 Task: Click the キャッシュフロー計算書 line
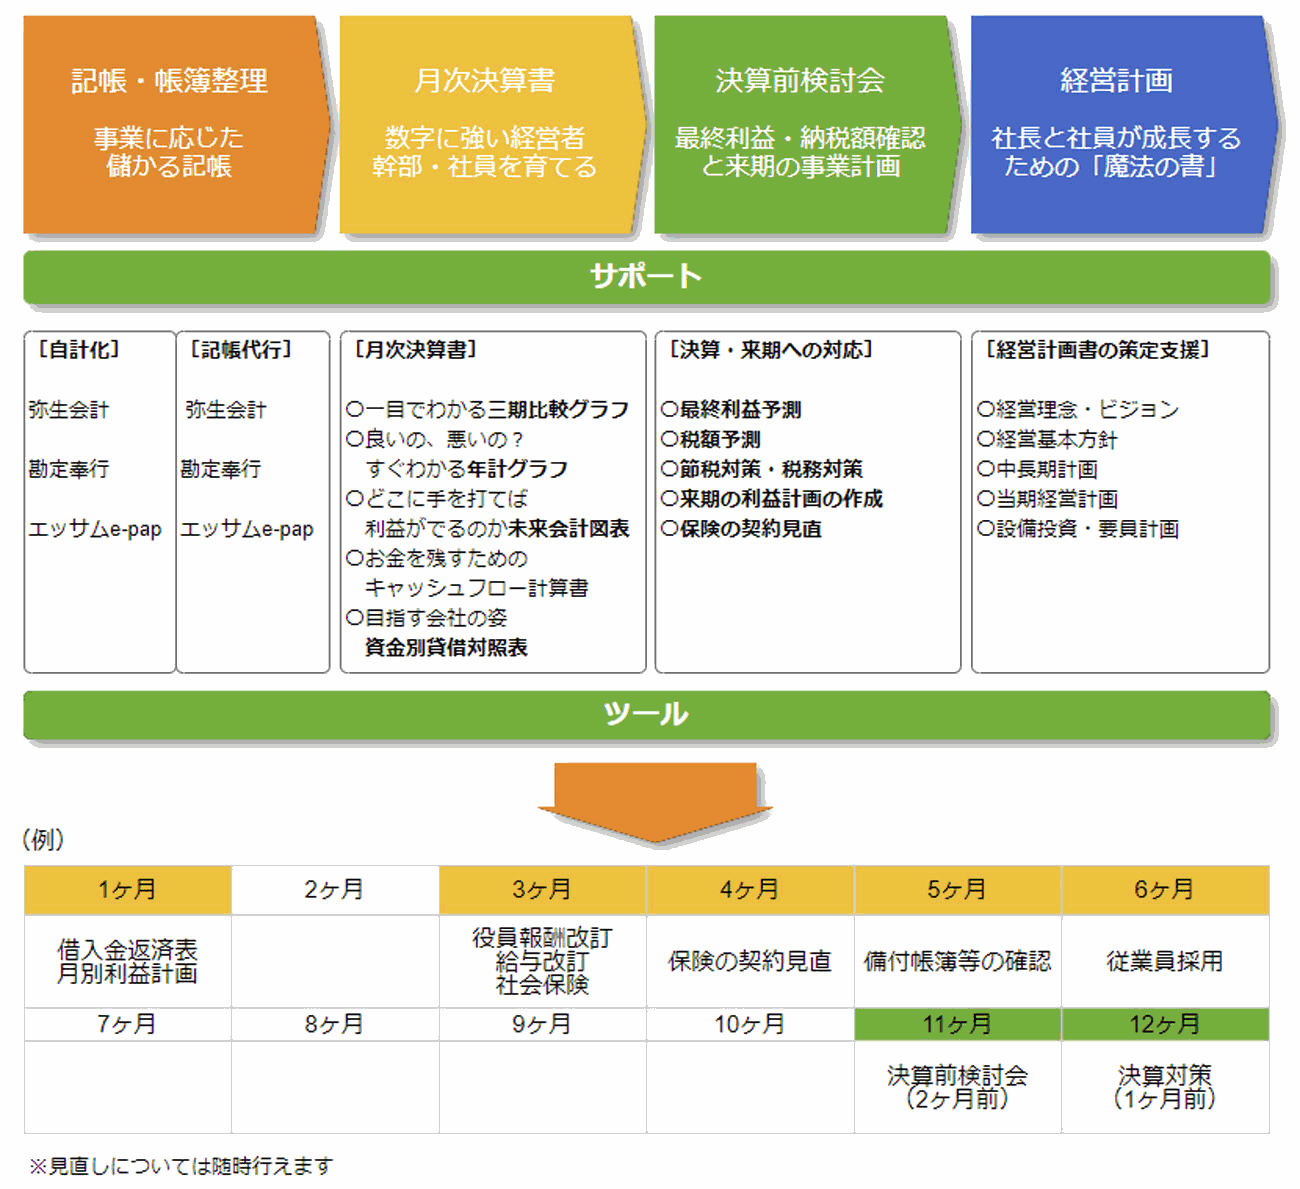(x=477, y=588)
